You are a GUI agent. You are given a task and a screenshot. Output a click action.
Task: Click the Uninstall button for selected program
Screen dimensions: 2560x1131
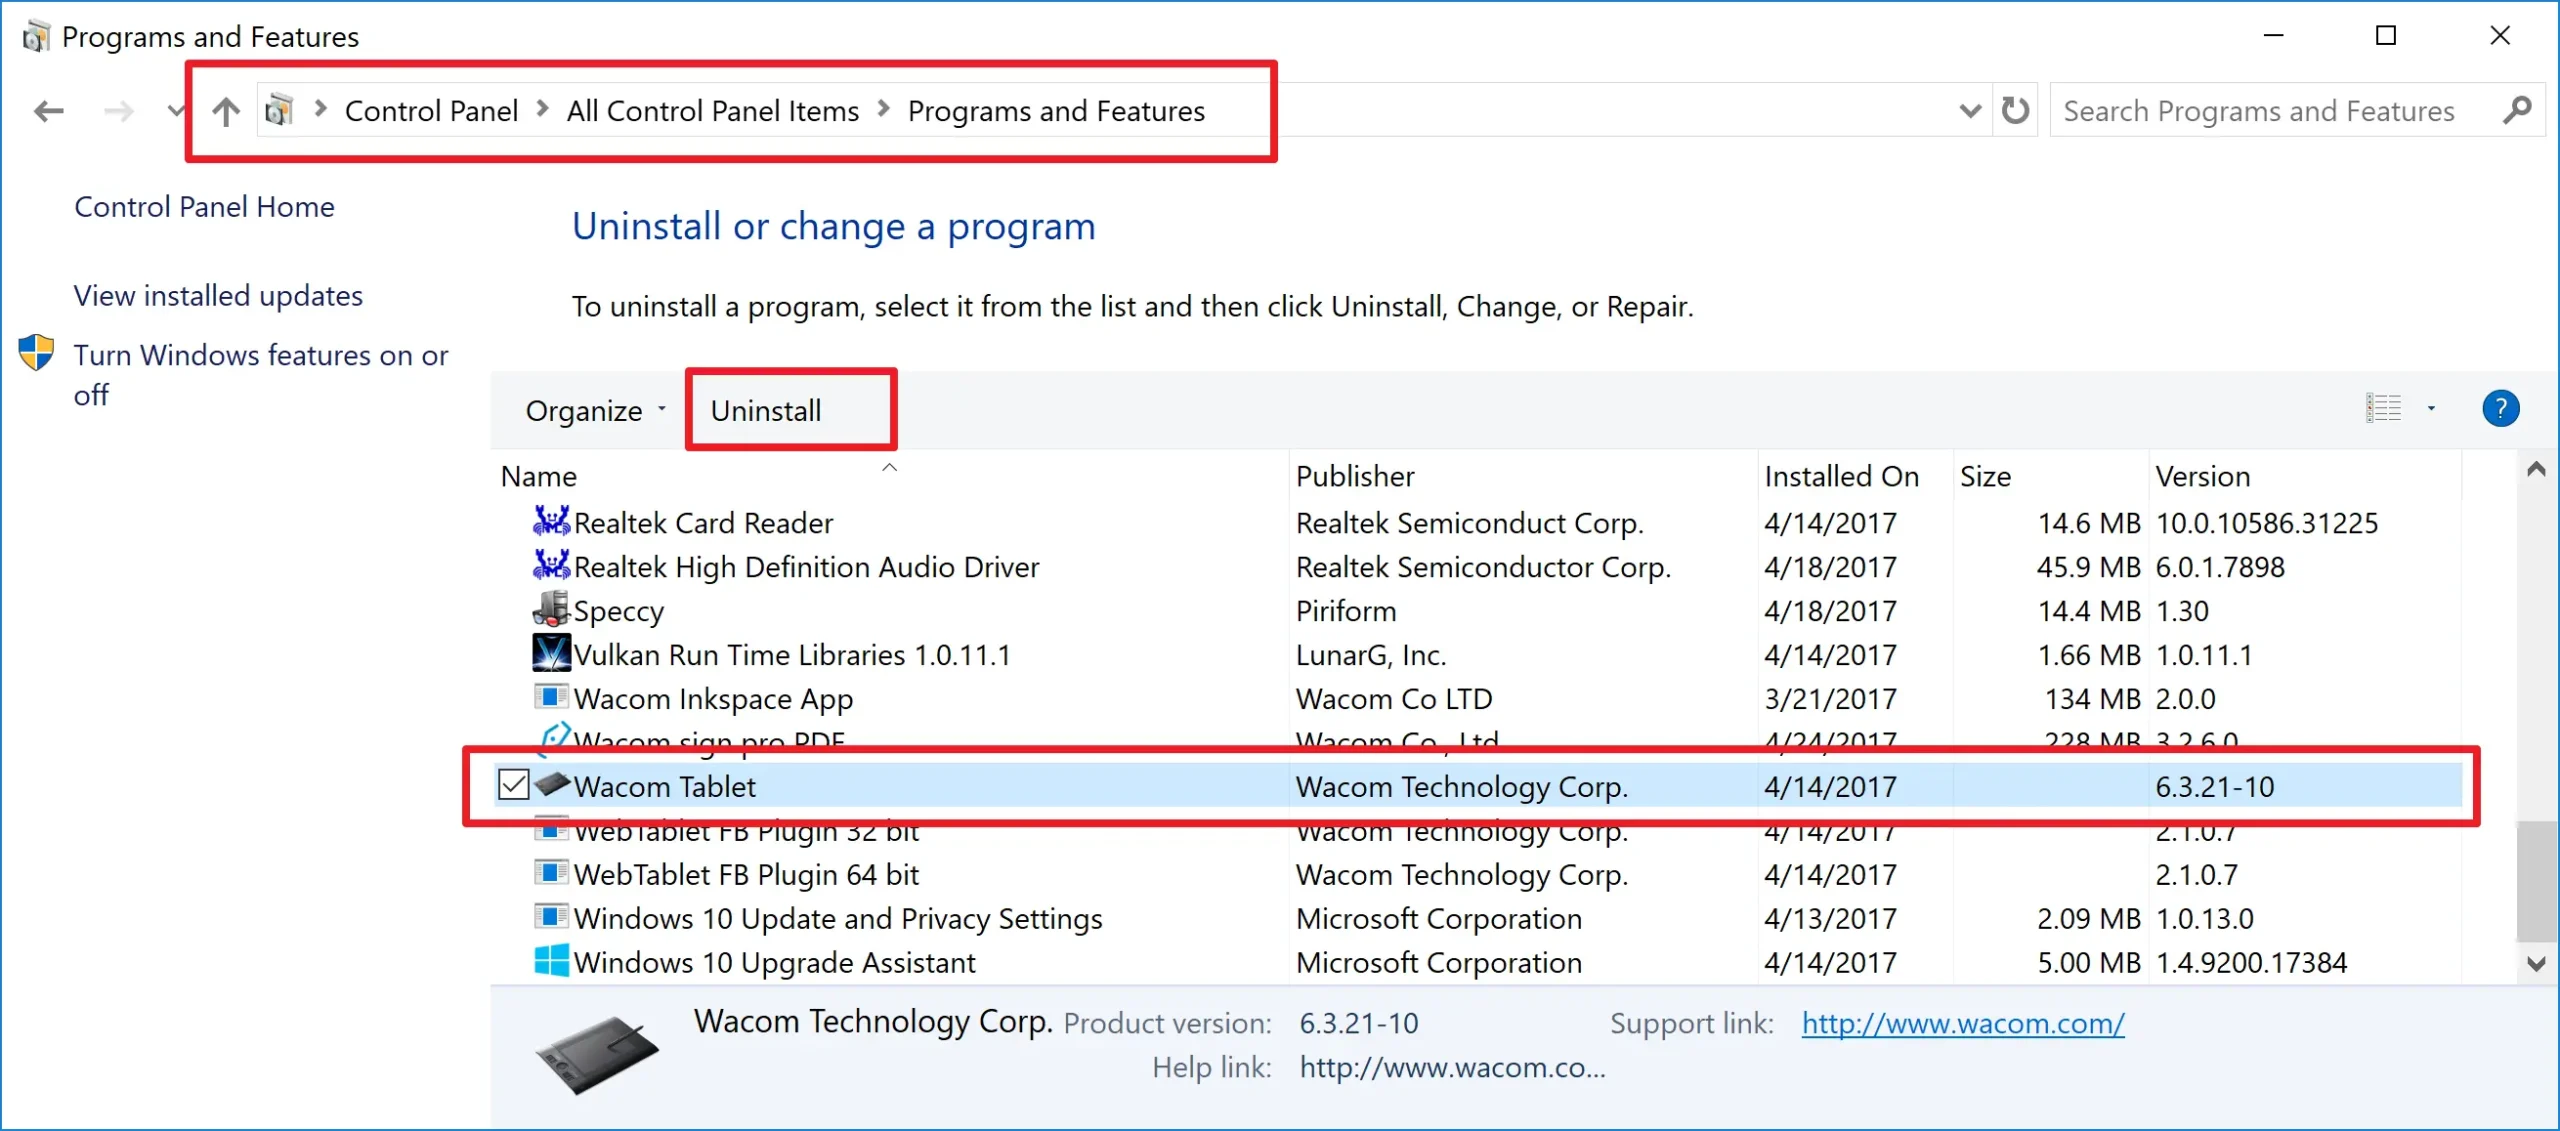click(x=769, y=410)
